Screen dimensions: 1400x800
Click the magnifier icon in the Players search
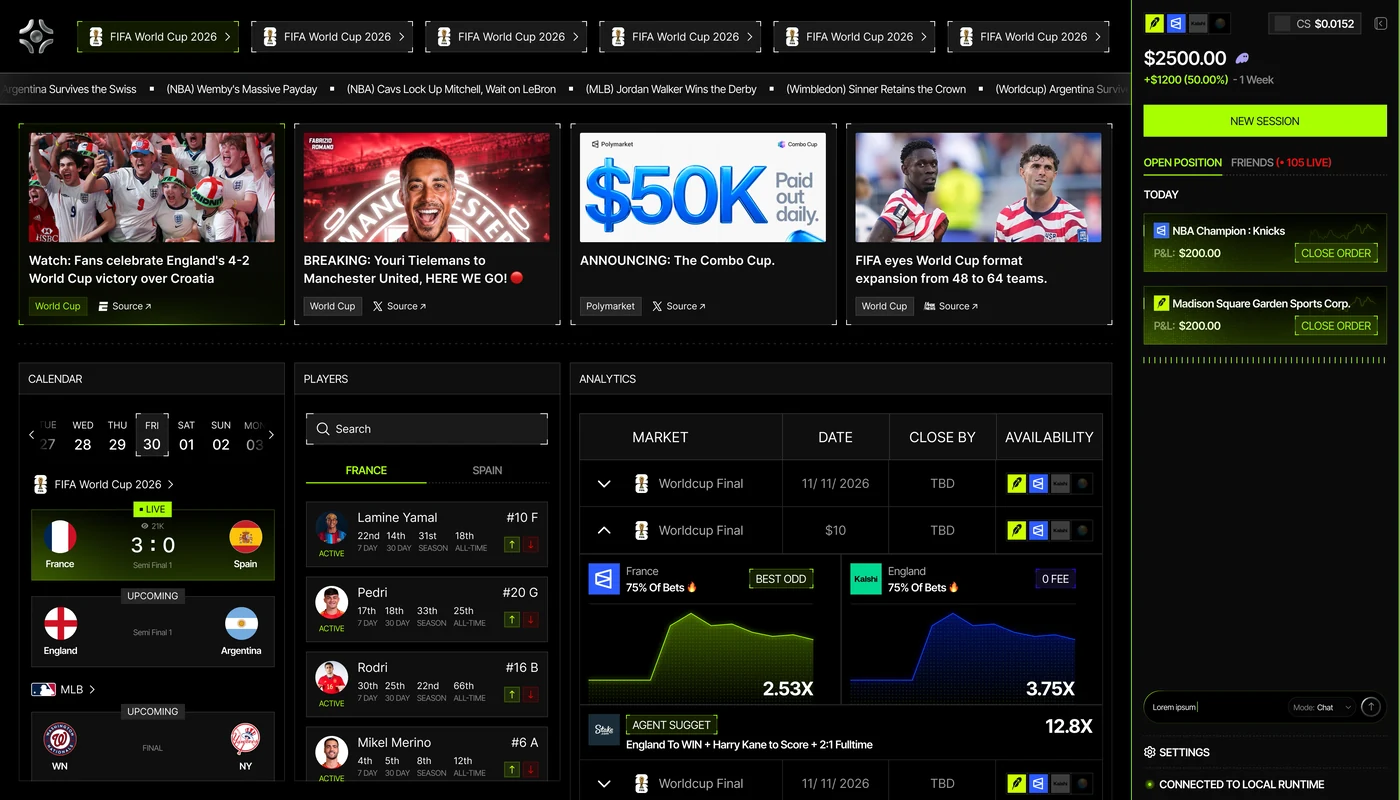click(x=323, y=429)
